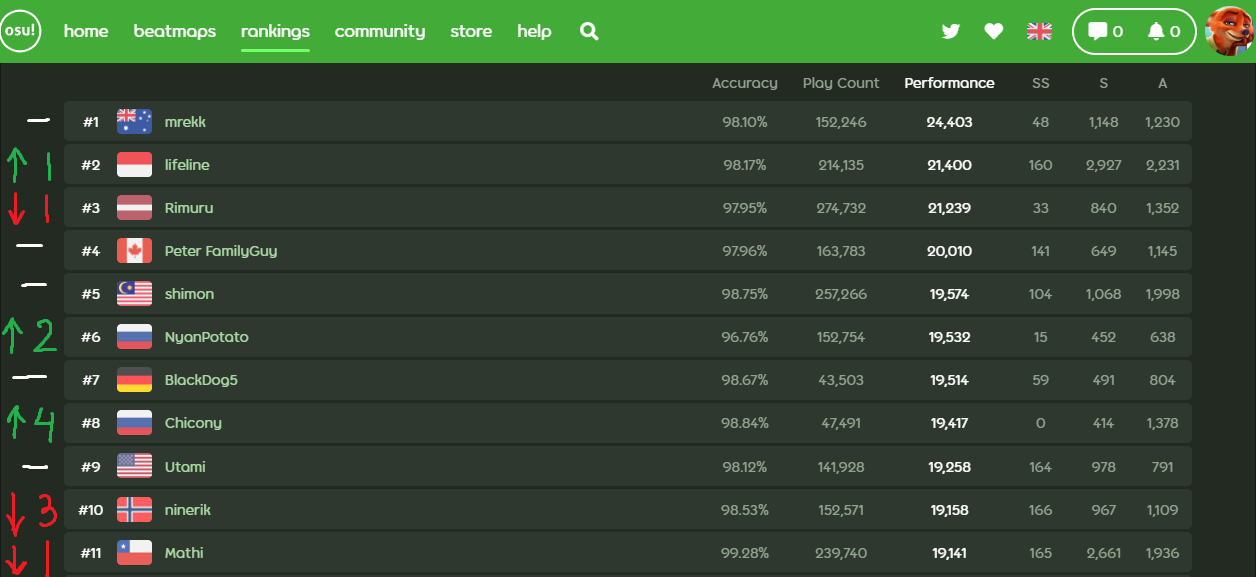Change language via UK flag icon
The image size is (1256, 577).
[x=1040, y=32]
